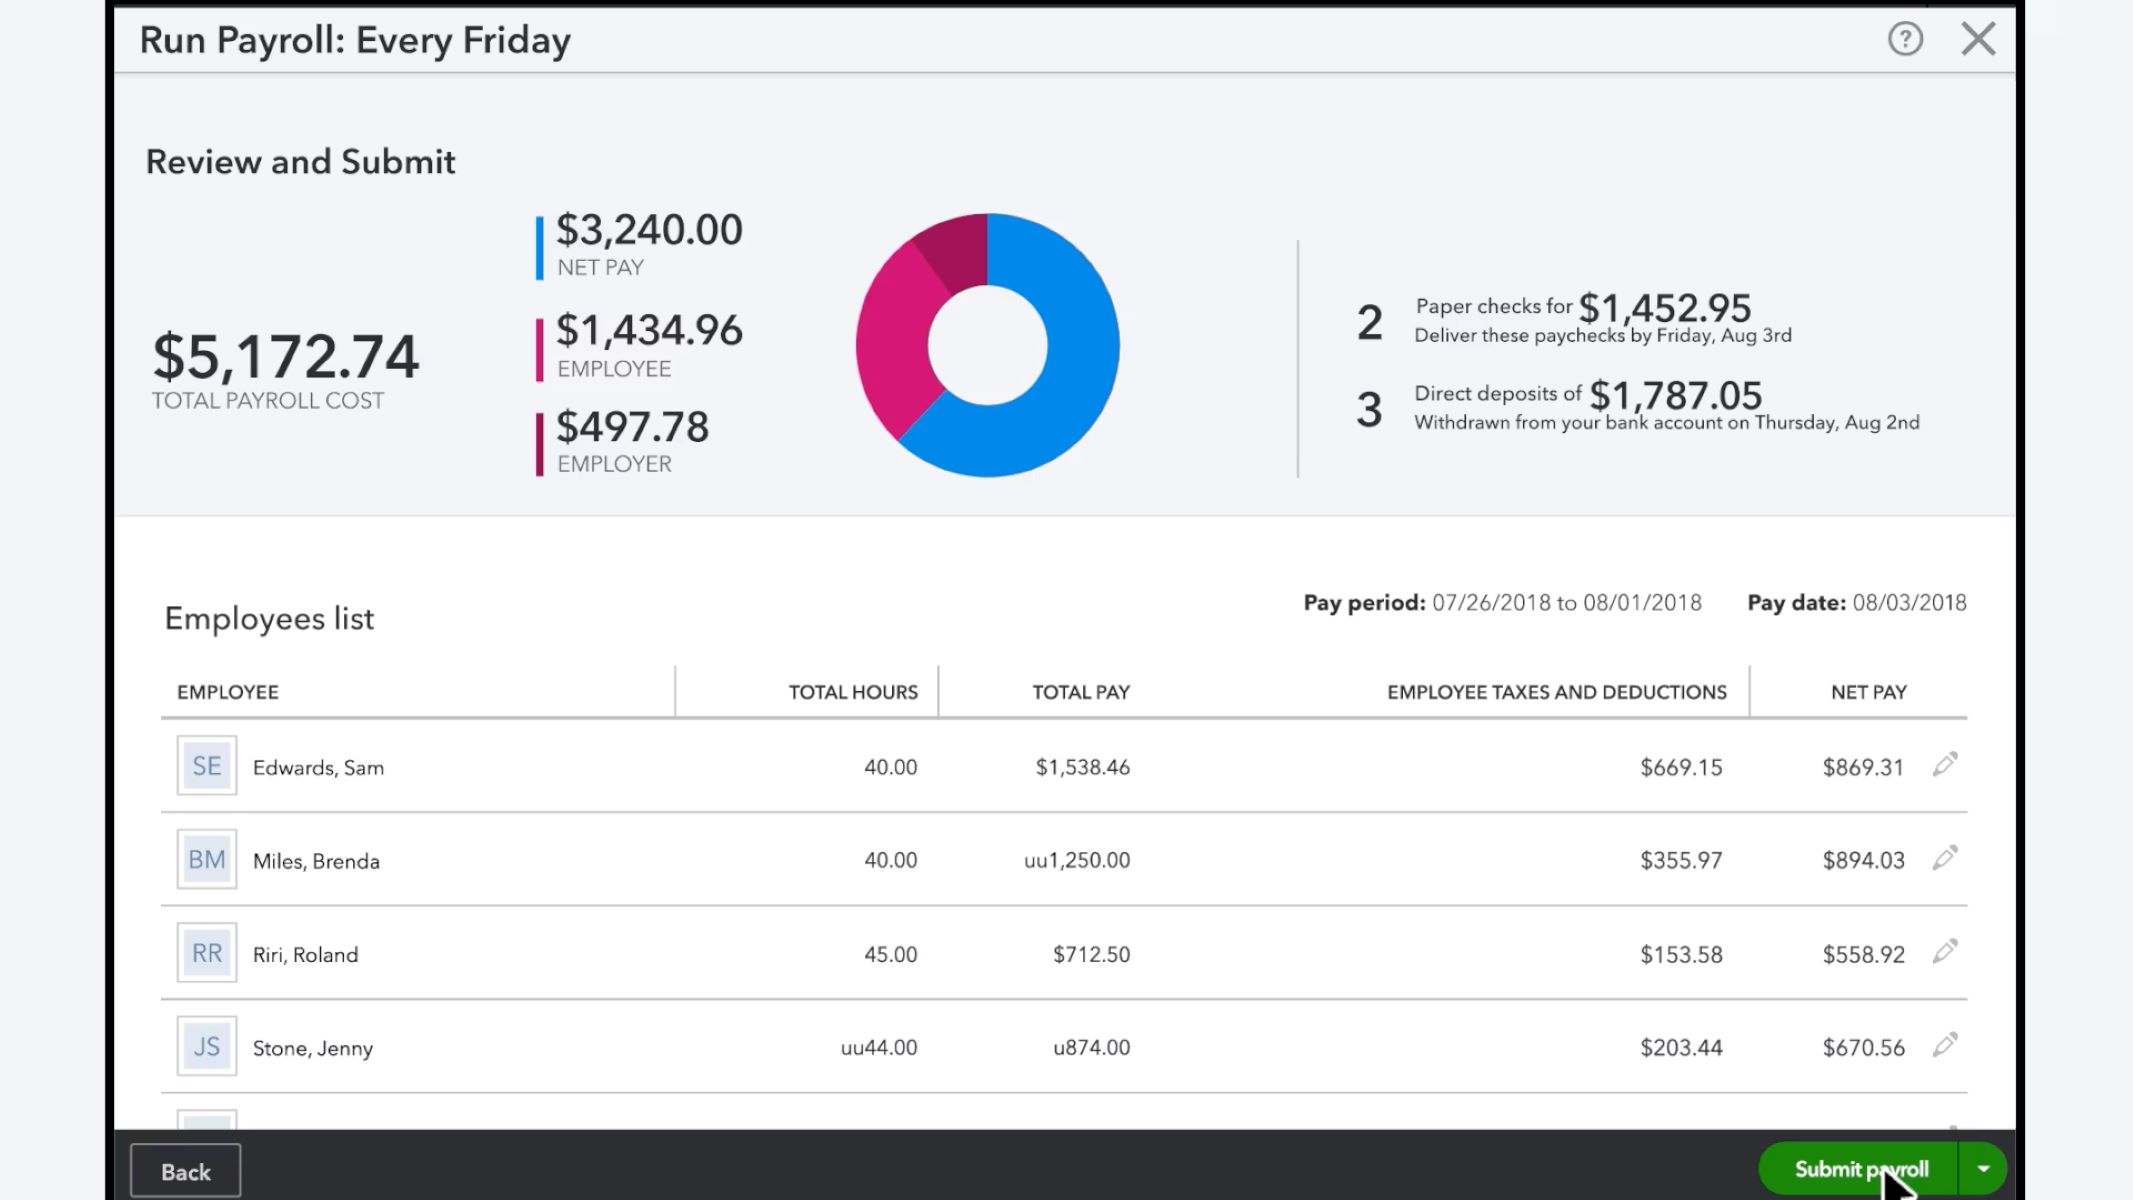2133x1200 pixels.
Task: Edit Brenda Miles' paycheck with pencil icon
Action: pos(1945,858)
